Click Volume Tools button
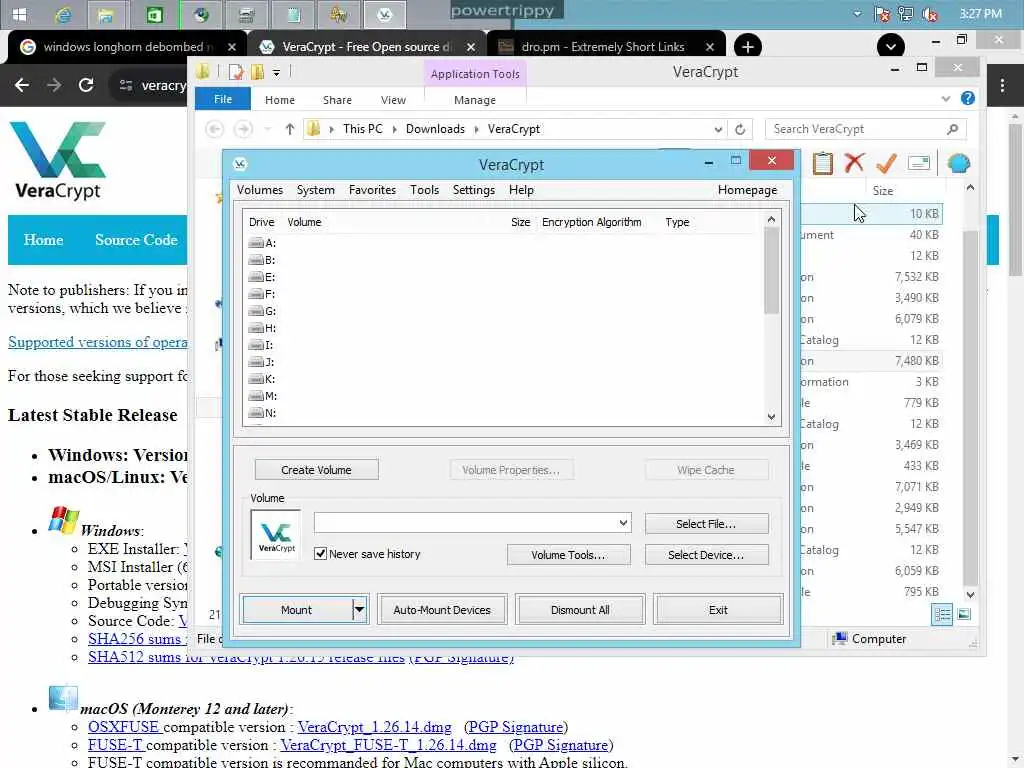 pos(568,555)
